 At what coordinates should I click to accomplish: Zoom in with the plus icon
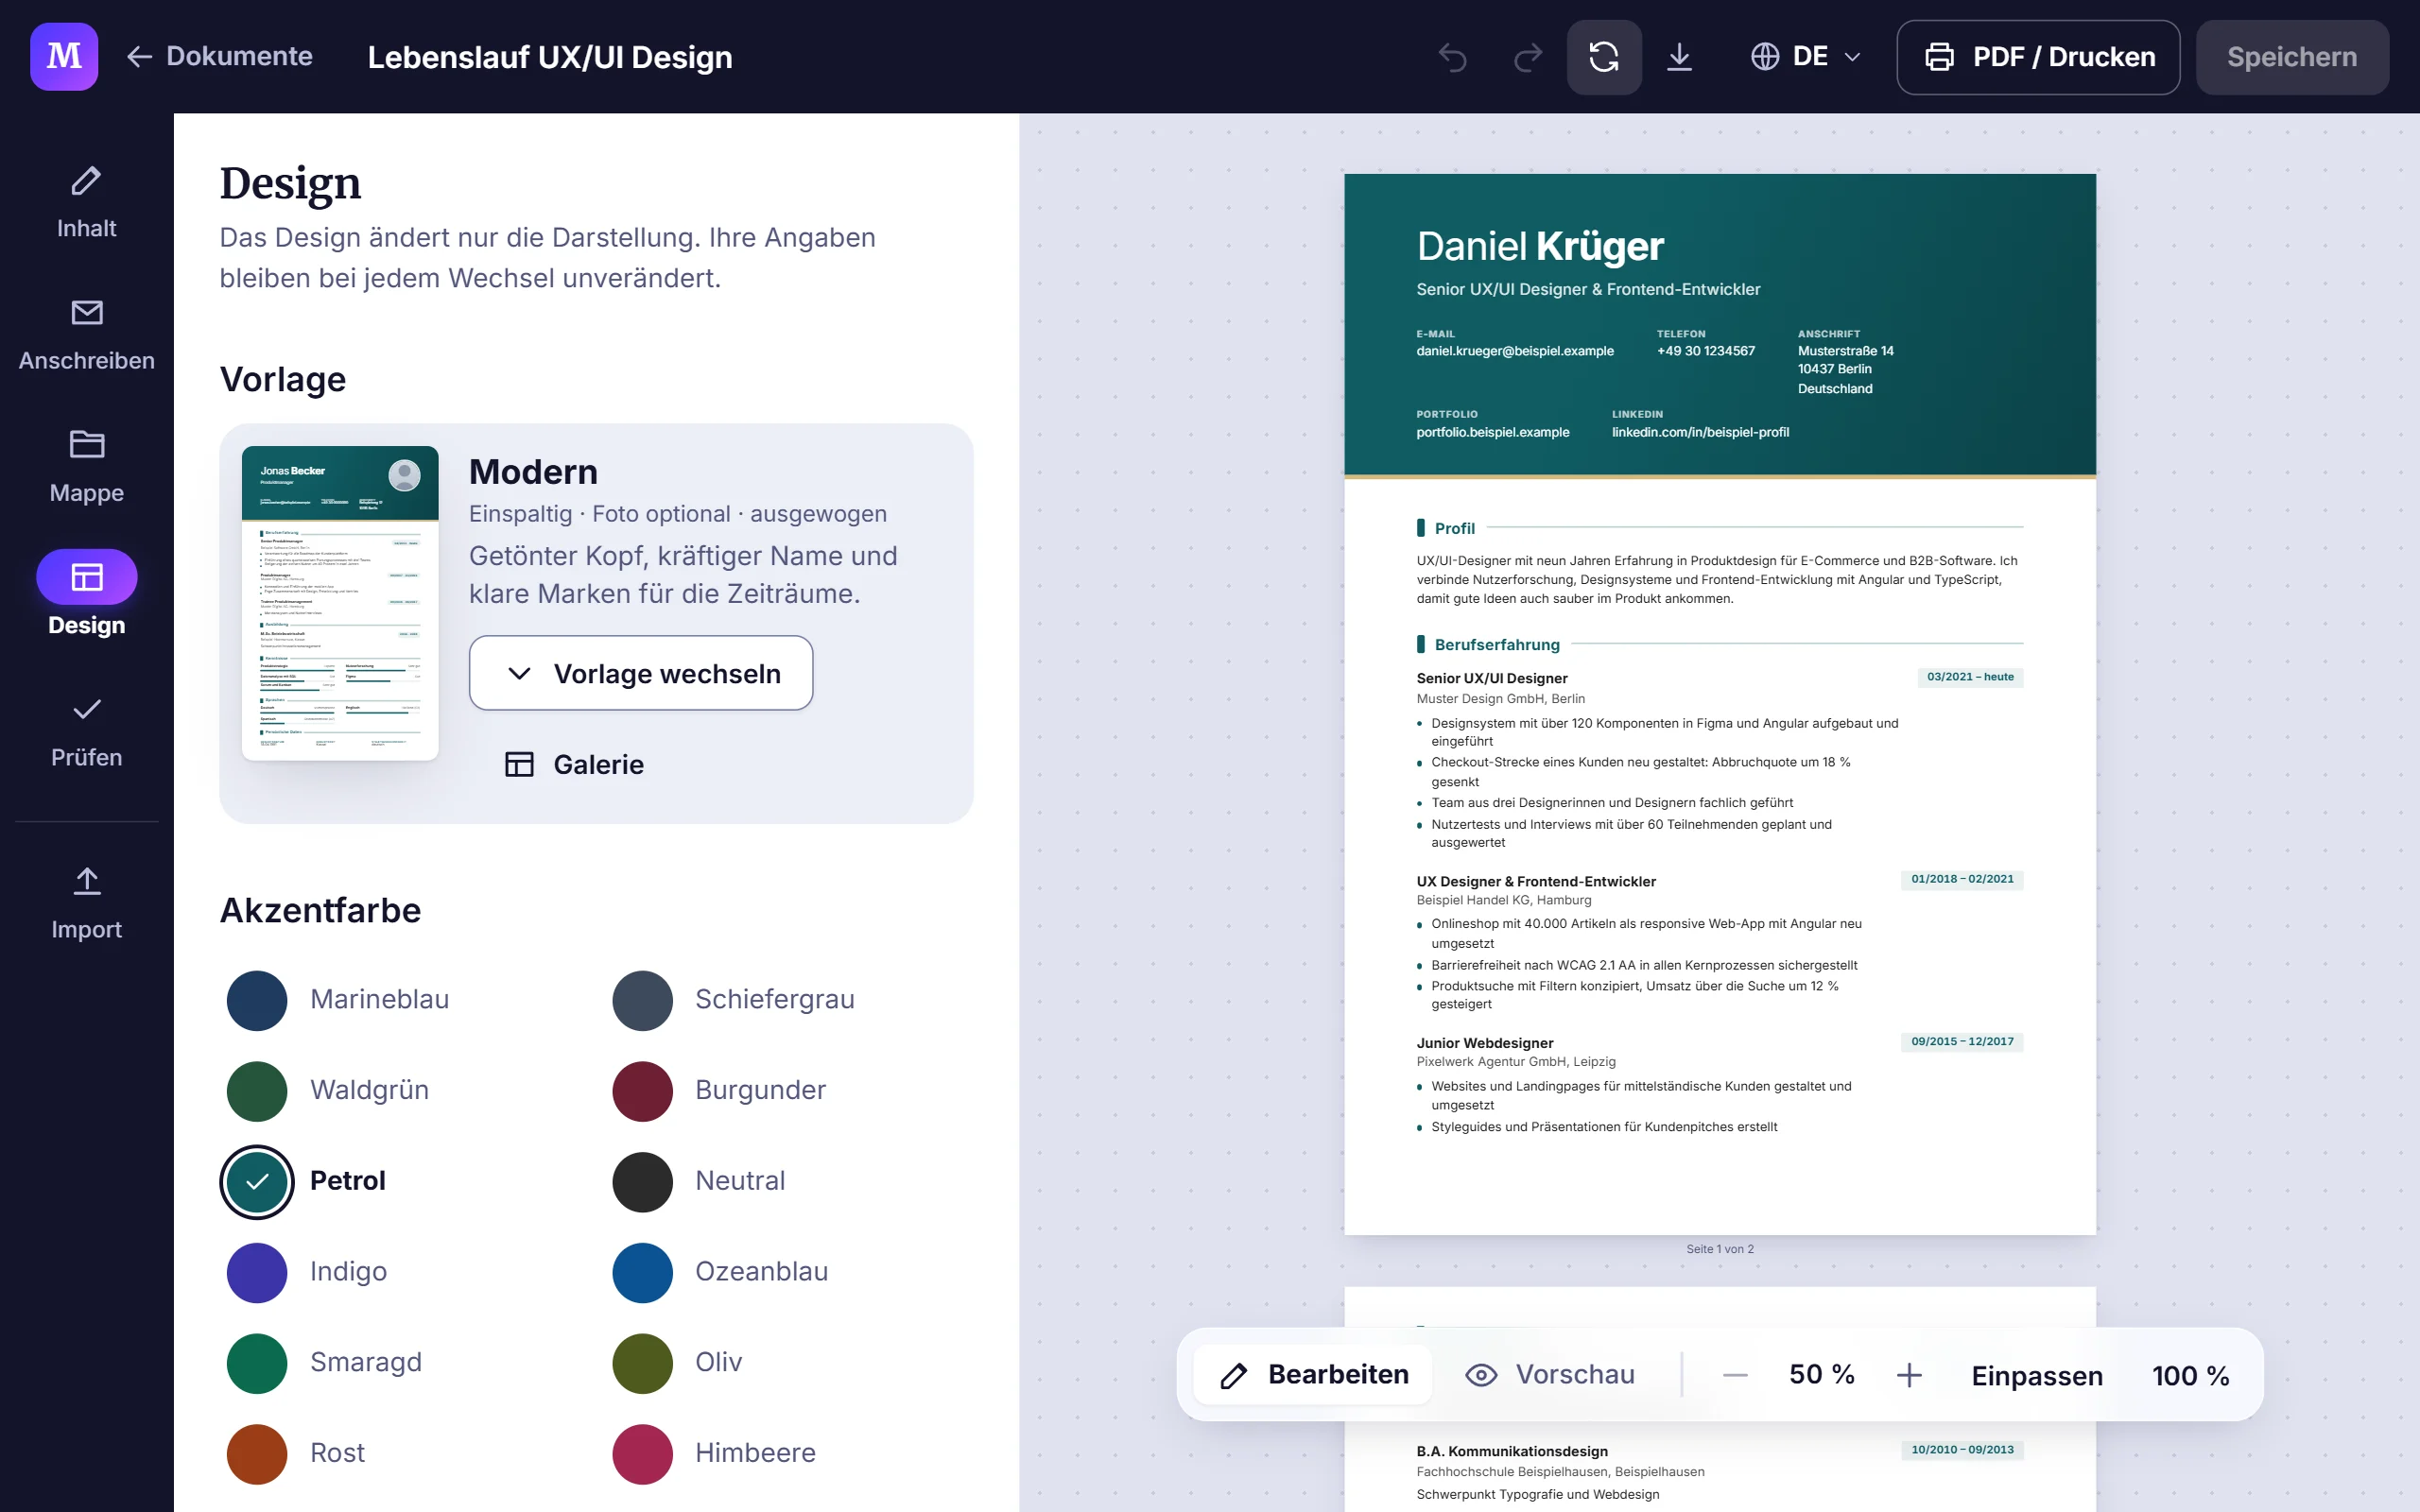(1909, 1375)
